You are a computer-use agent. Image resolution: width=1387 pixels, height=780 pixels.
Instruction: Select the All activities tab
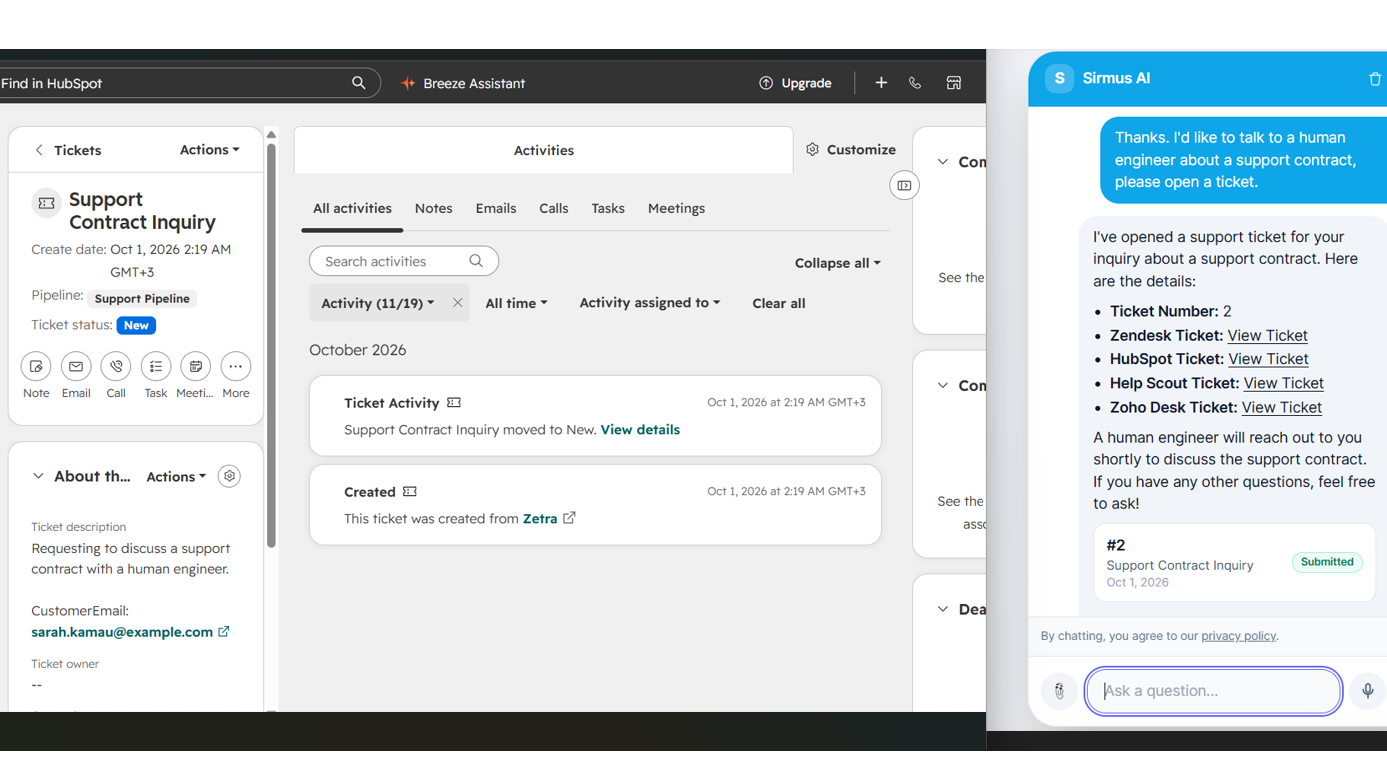point(352,208)
